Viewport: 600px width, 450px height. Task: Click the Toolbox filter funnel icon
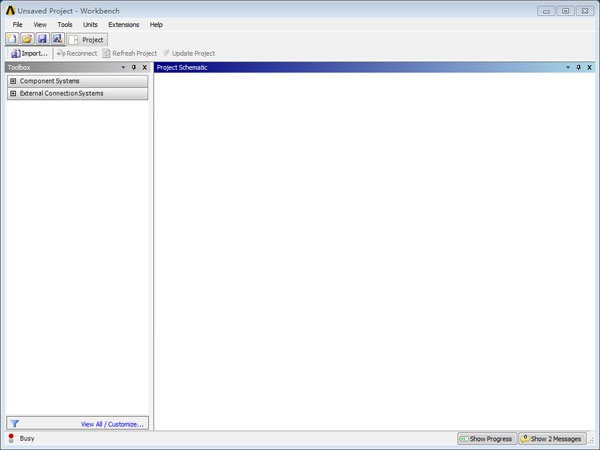tap(15, 424)
